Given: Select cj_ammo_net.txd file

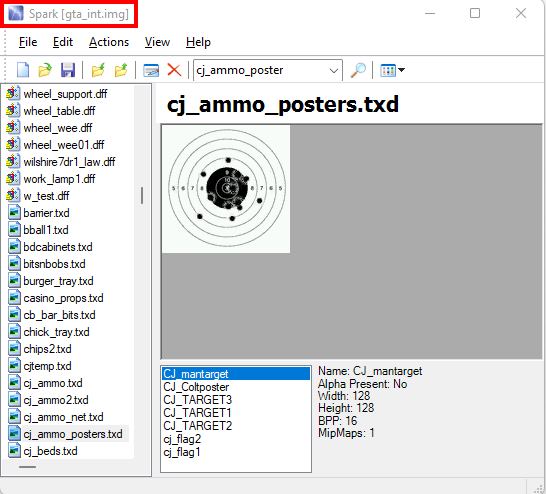Looking at the screenshot, I should (63, 417).
